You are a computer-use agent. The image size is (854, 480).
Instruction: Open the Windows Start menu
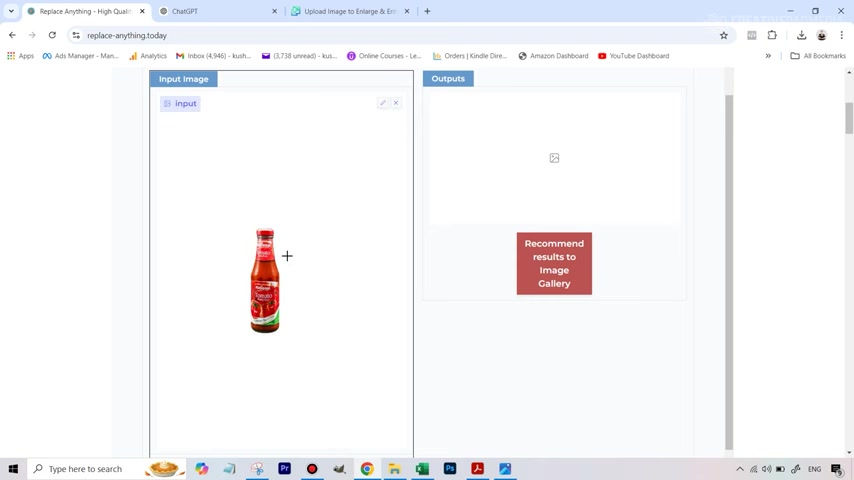tap(13, 469)
